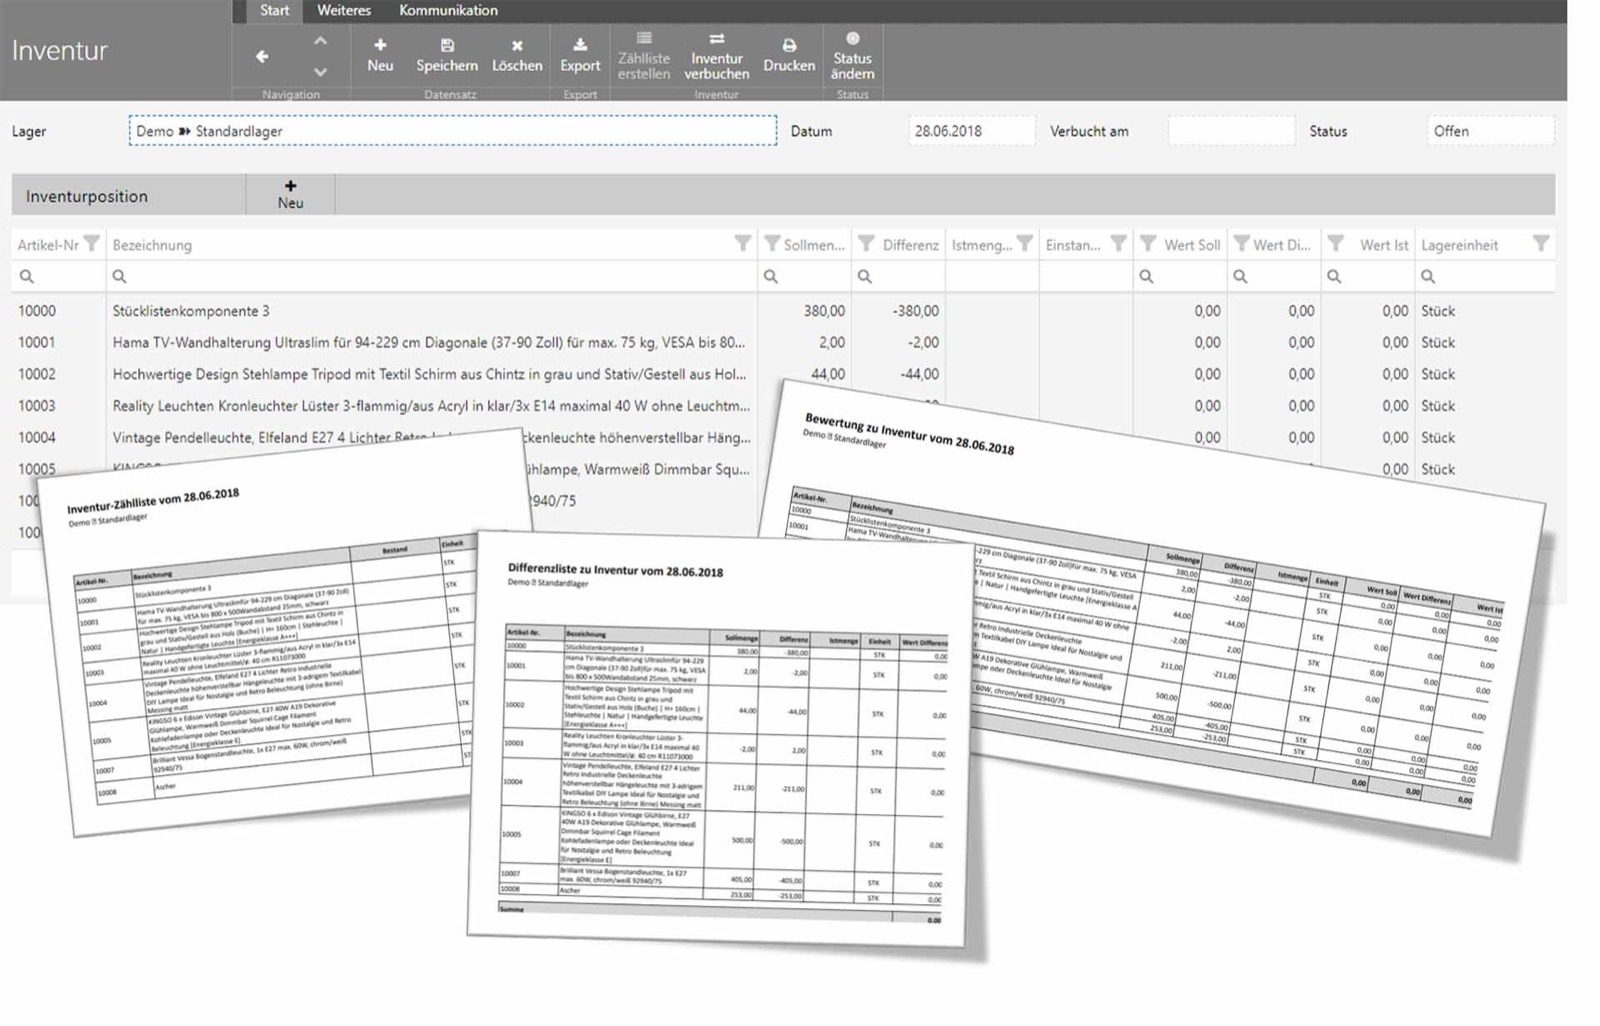
Task: Open the Start ribbon tab
Action: pyautogui.click(x=274, y=10)
